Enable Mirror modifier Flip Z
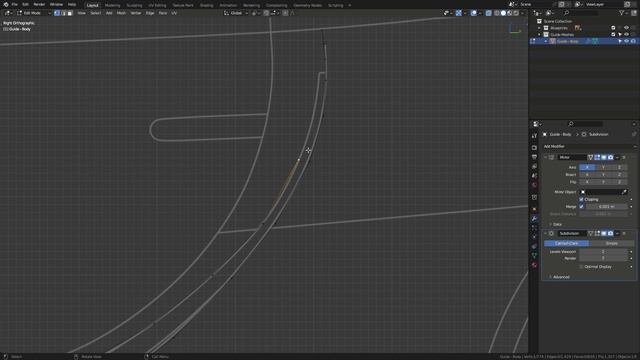 tap(619, 182)
